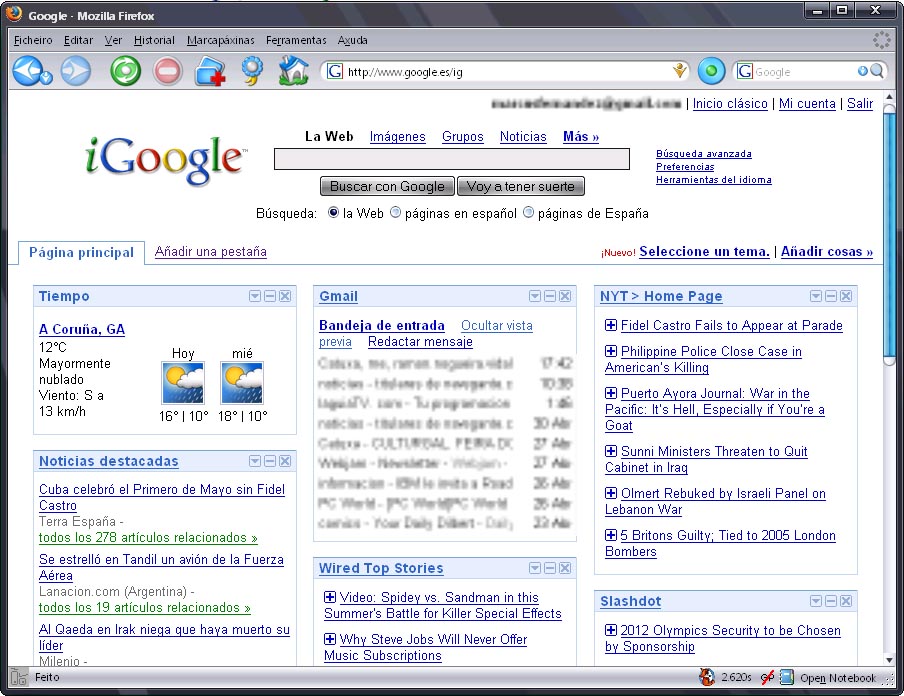
Task: Select the Página principal tab
Action: point(81,253)
